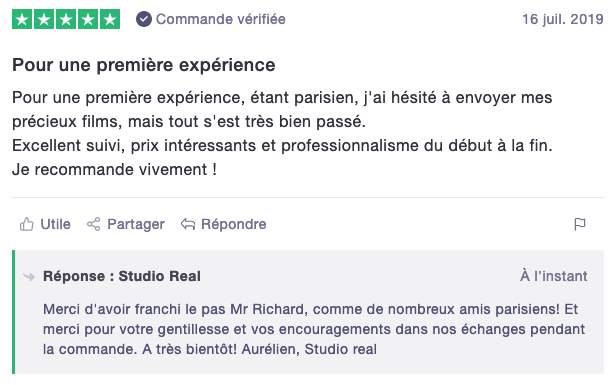Screen dimensions: 613x385
Task: Click the thumbs-up Utile icon
Action: 27,224
